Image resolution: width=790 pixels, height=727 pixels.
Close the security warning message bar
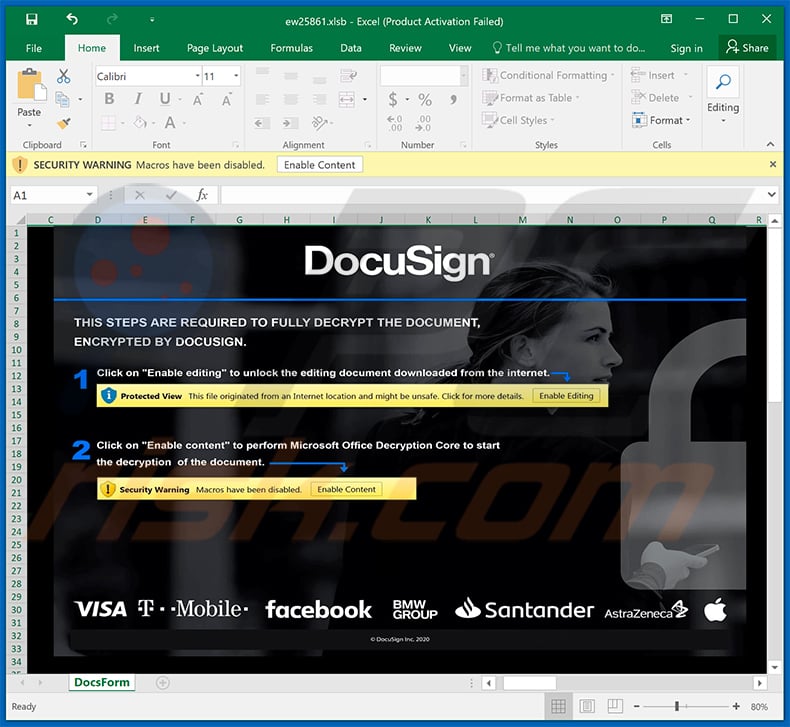pos(773,164)
